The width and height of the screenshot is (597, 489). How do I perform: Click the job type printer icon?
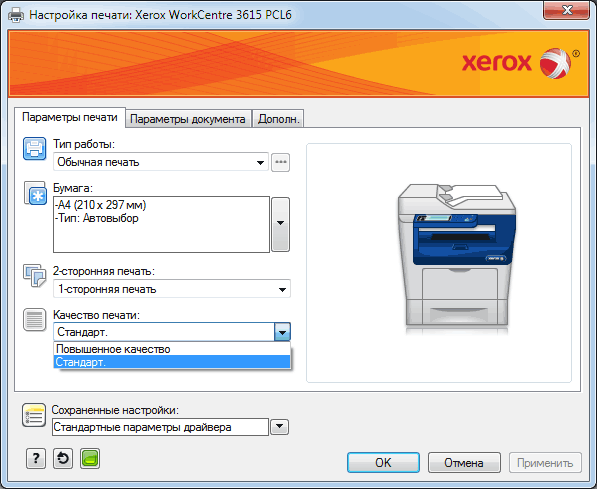[34, 149]
